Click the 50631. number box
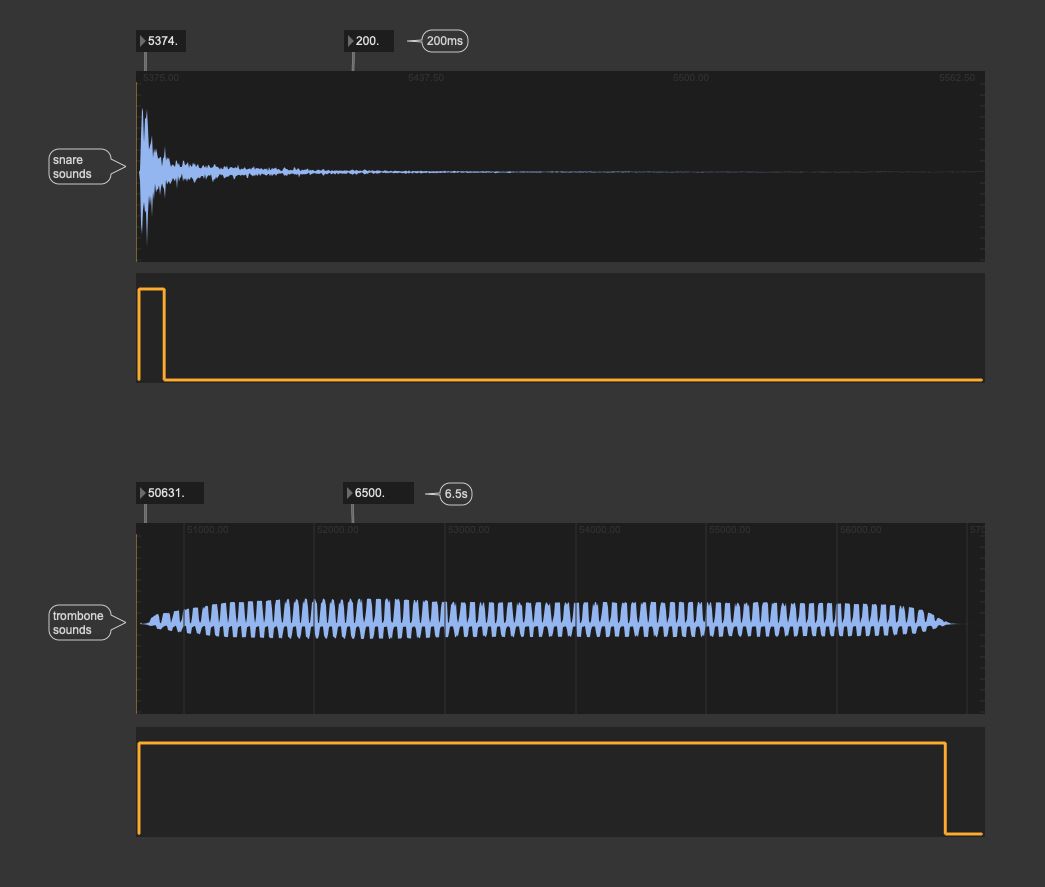This screenshot has height=887, width=1045. (x=170, y=493)
